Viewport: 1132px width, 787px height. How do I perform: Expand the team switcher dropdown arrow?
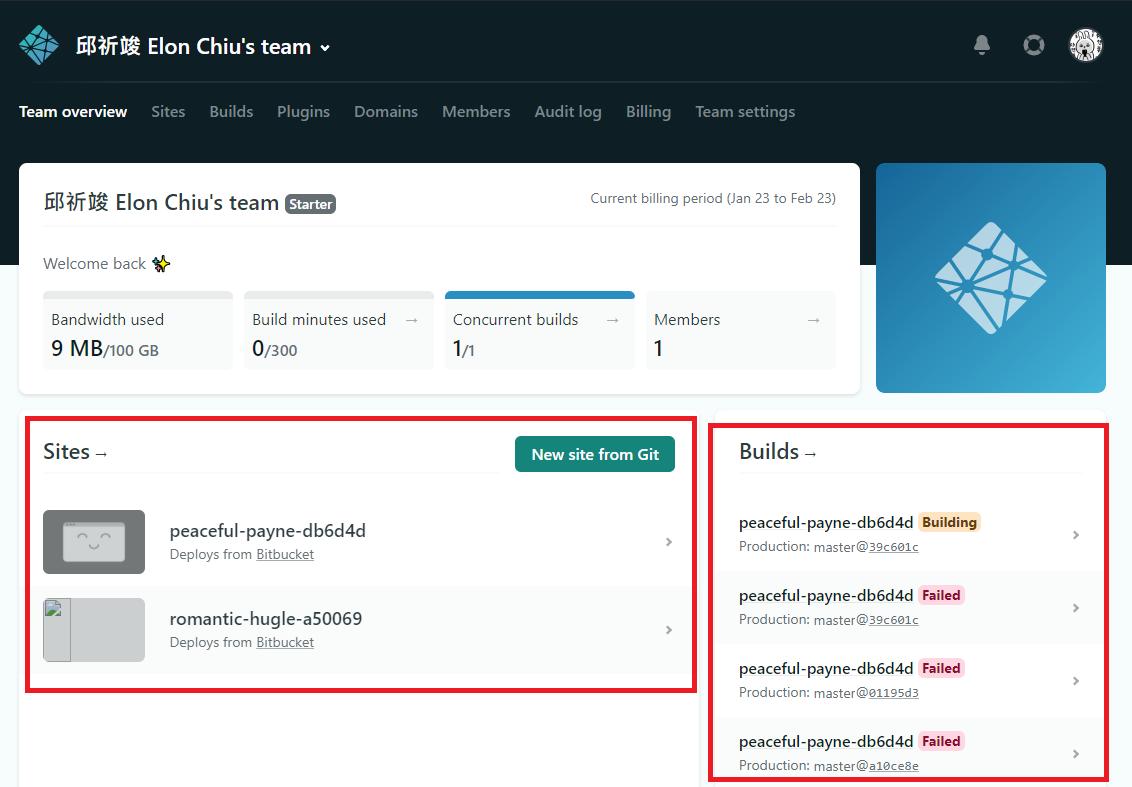(326, 48)
